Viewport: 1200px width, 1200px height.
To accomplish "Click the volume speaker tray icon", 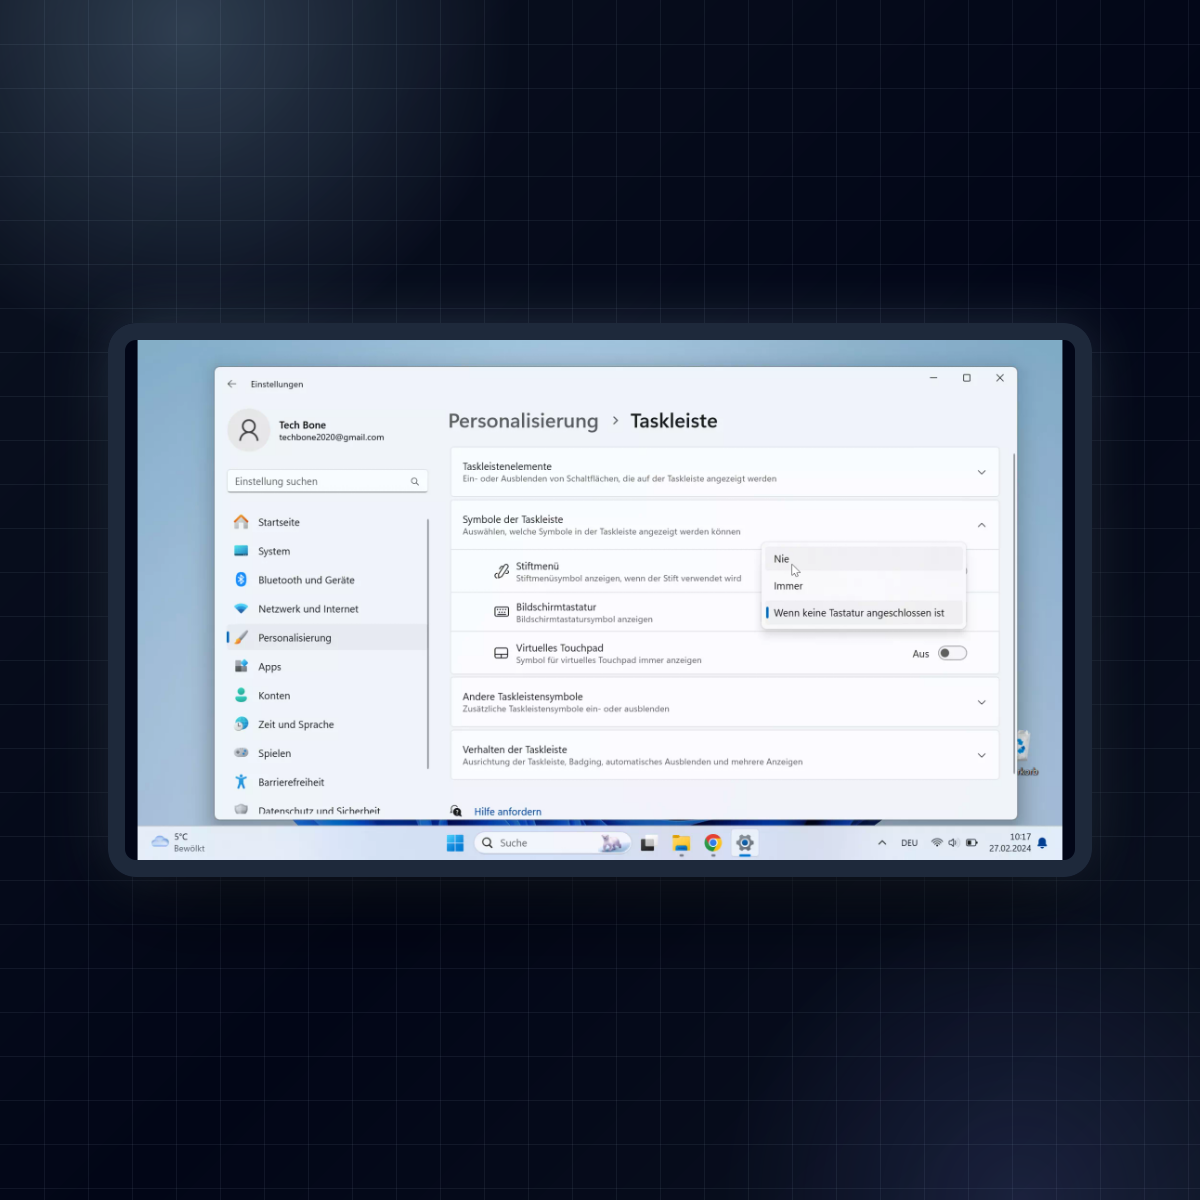I will tap(953, 843).
